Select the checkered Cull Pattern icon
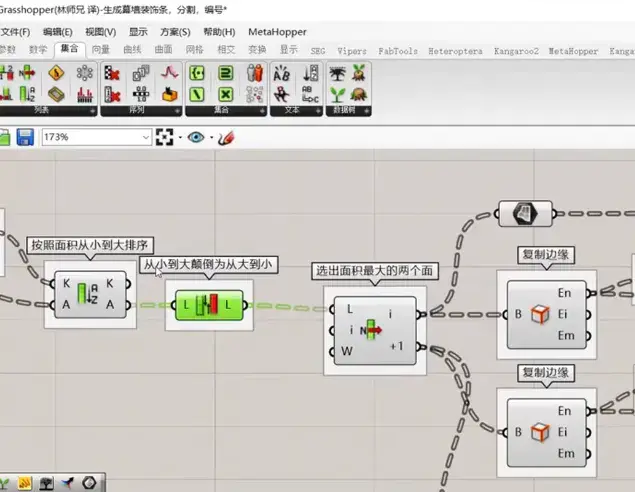 pos(112,73)
